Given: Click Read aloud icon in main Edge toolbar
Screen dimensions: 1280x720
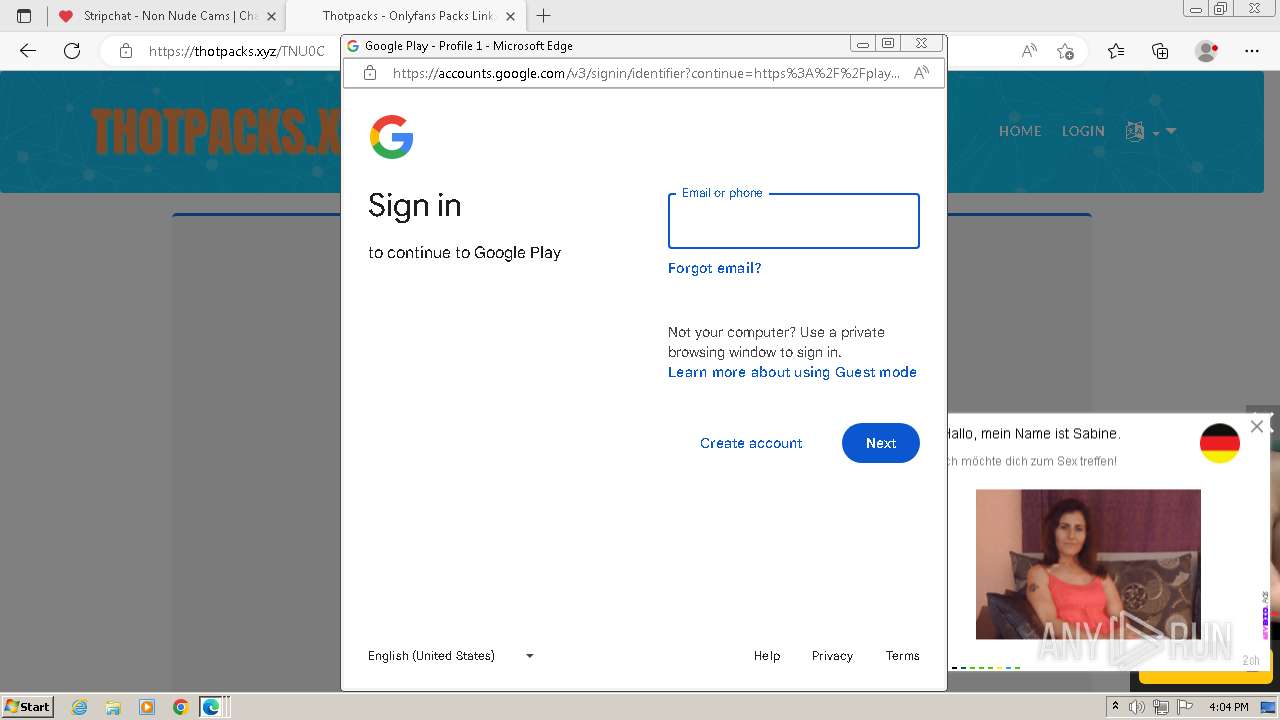Looking at the screenshot, I should [1029, 51].
